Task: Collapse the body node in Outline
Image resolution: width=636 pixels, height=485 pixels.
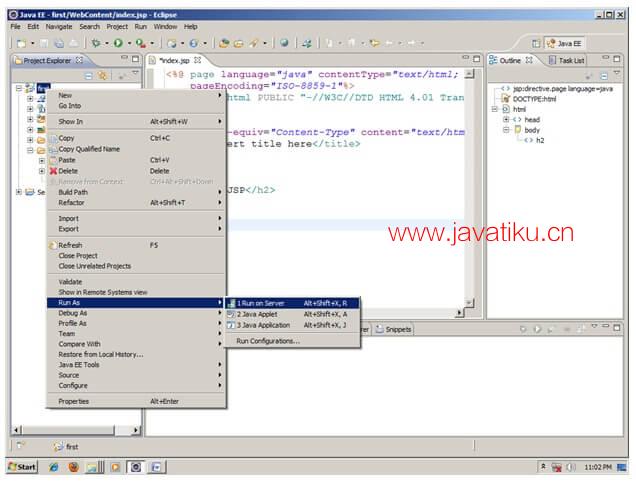Action: (506, 130)
